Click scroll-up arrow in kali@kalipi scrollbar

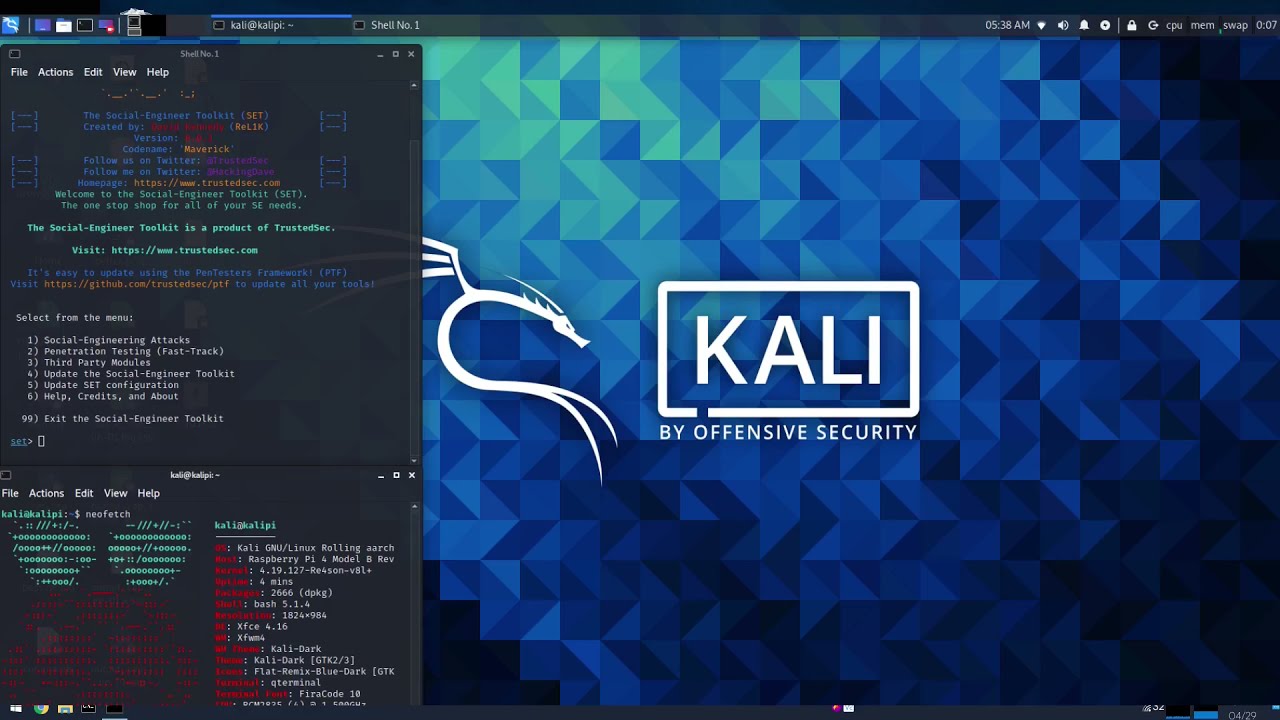(414, 507)
